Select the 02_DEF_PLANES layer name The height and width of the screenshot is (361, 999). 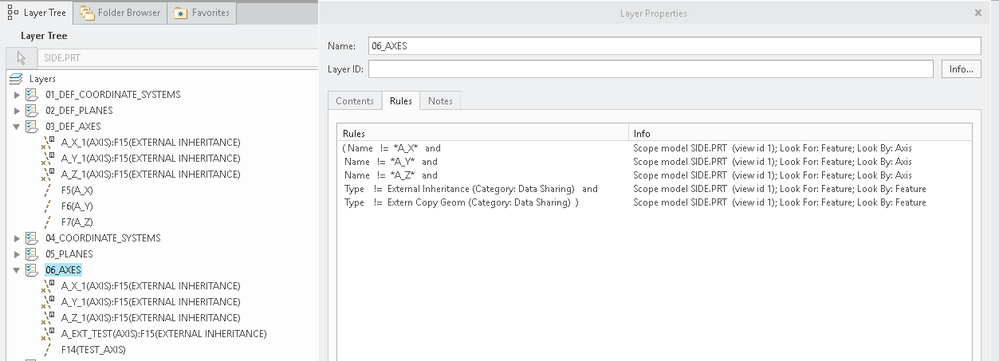[x=79, y=111]
